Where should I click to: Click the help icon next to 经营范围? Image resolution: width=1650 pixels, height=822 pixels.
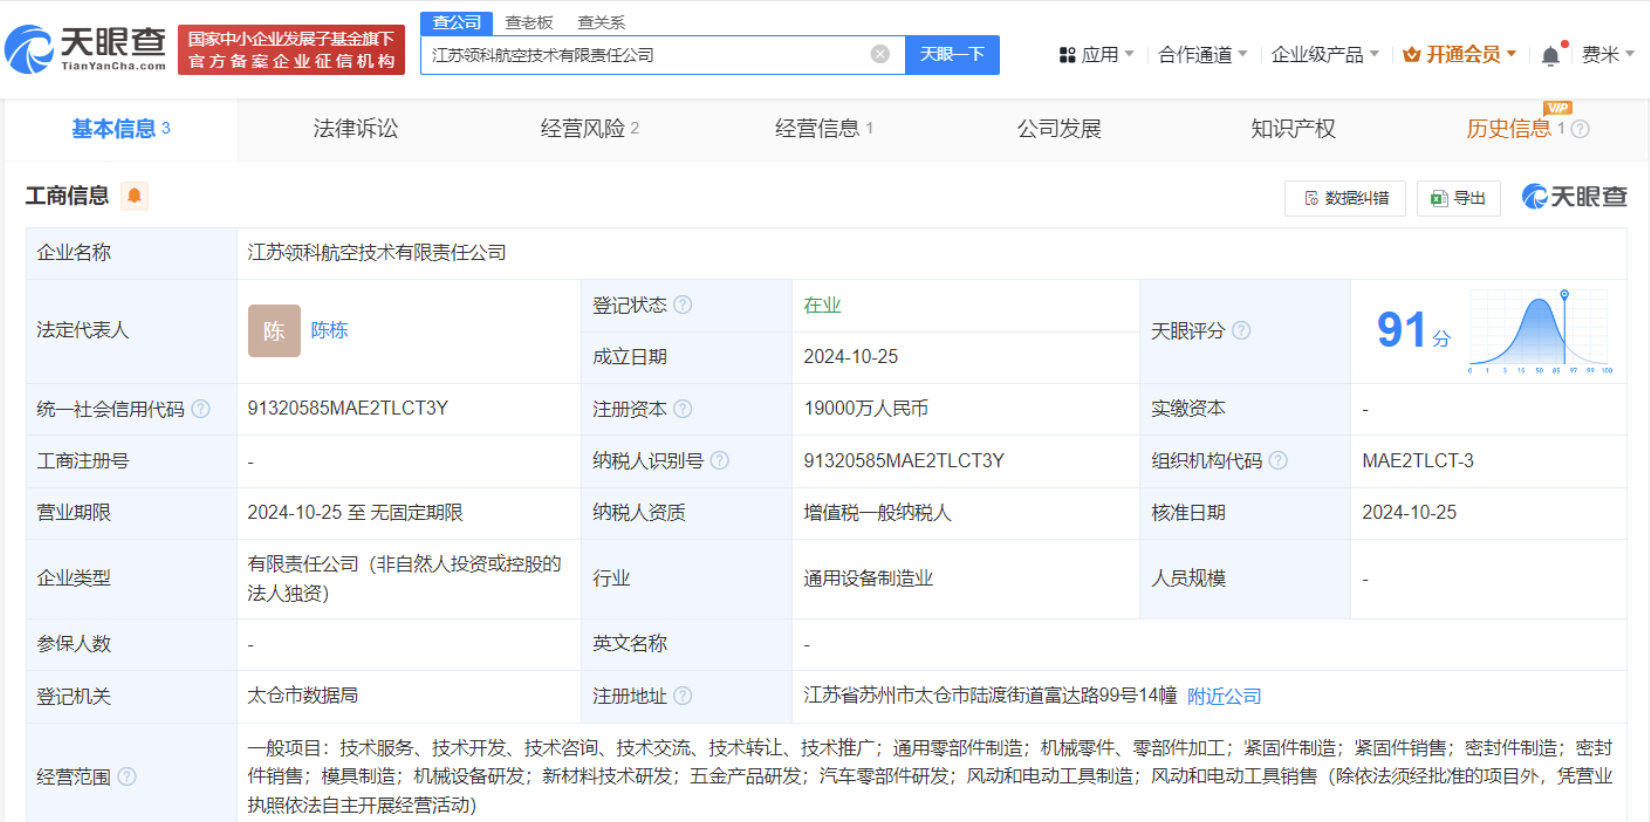(127, 777)
